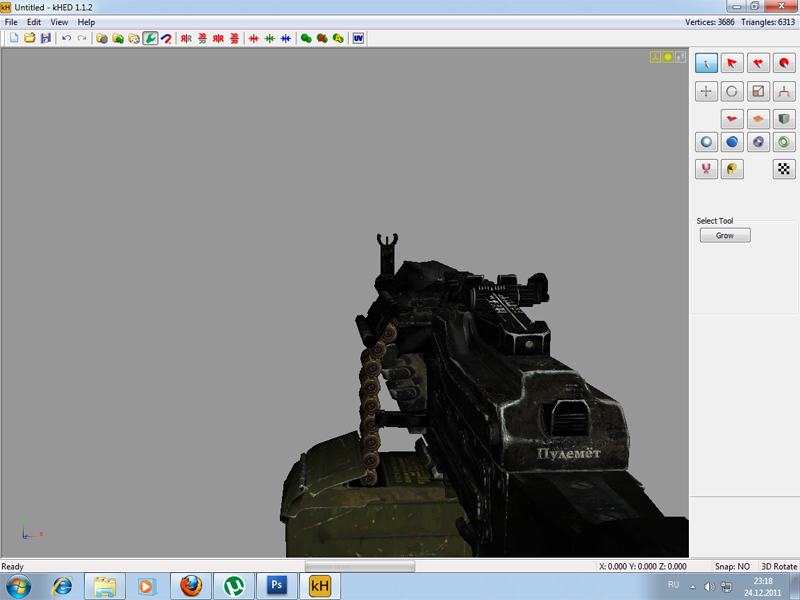Click the blue weld arrows icon

tap(286, 38)
